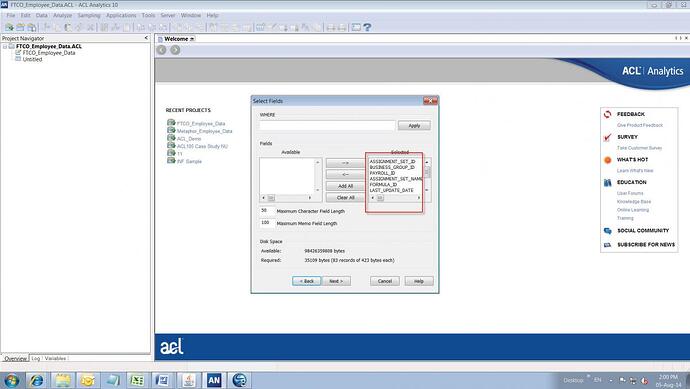Click the forward navigation arrow under Welcome tab

click(x=175, y=50)
